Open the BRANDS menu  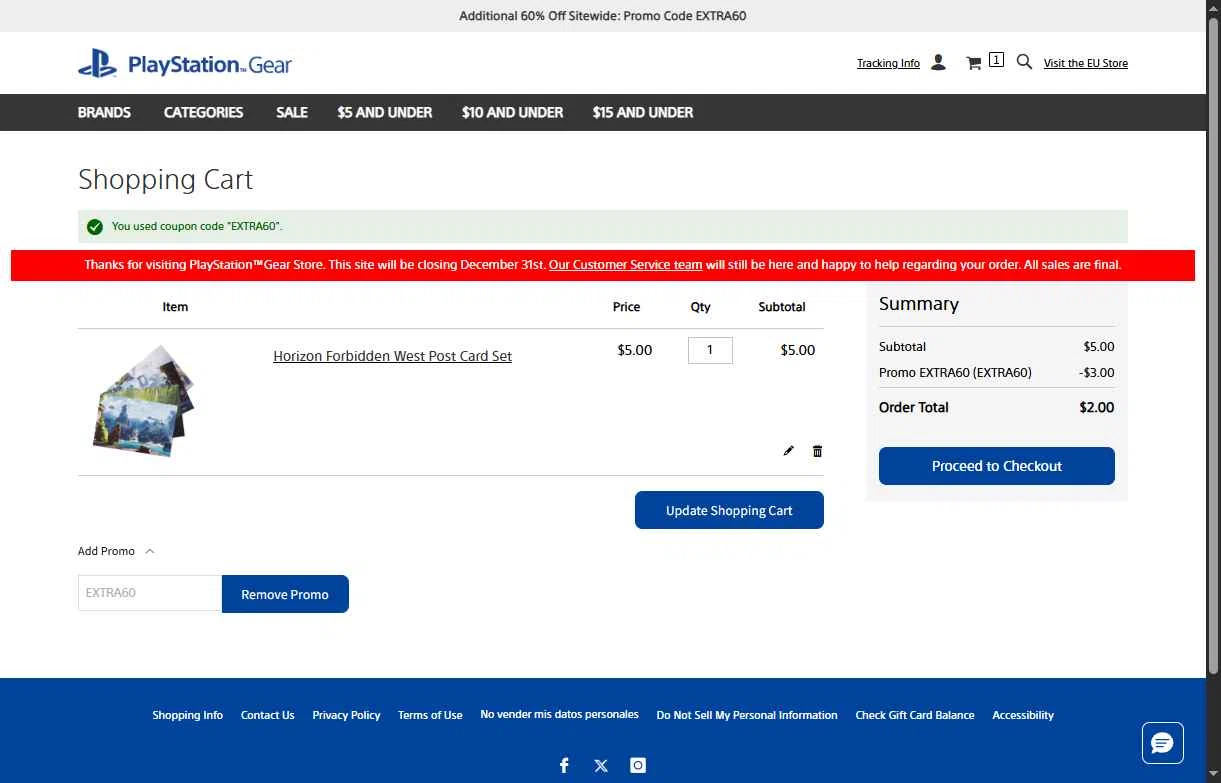104,112
